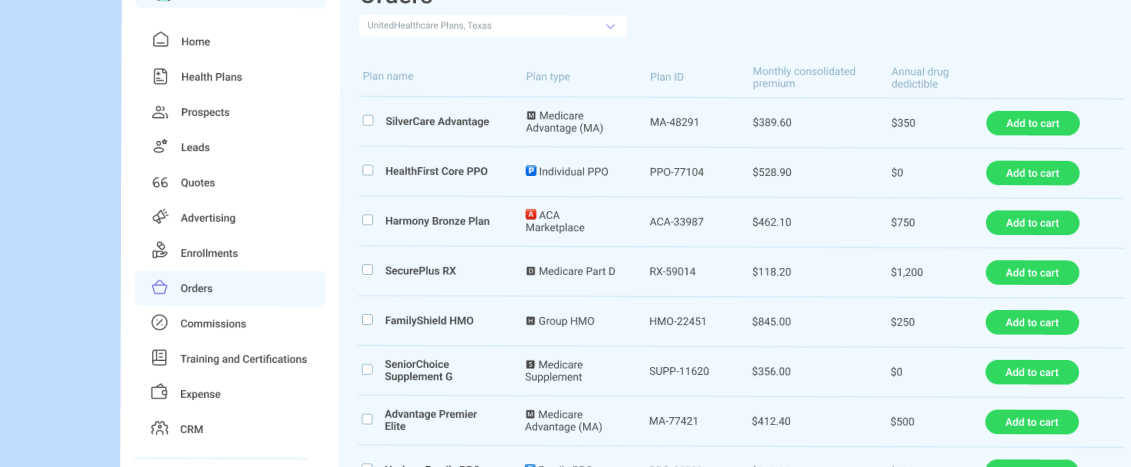Screen dimensions: 1131x467
Task: Click plan ID MA-48291
Action: pos(674,123)
